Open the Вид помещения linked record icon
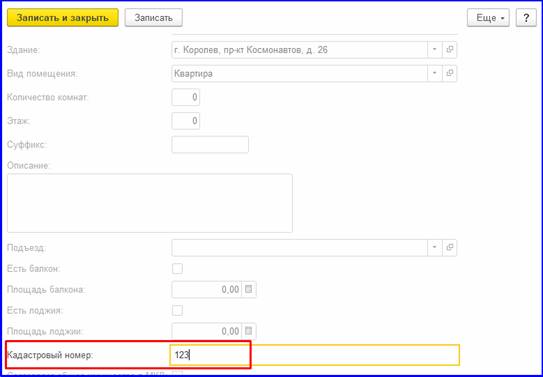The width and height of the screenshot is (543, 377). 449,73
